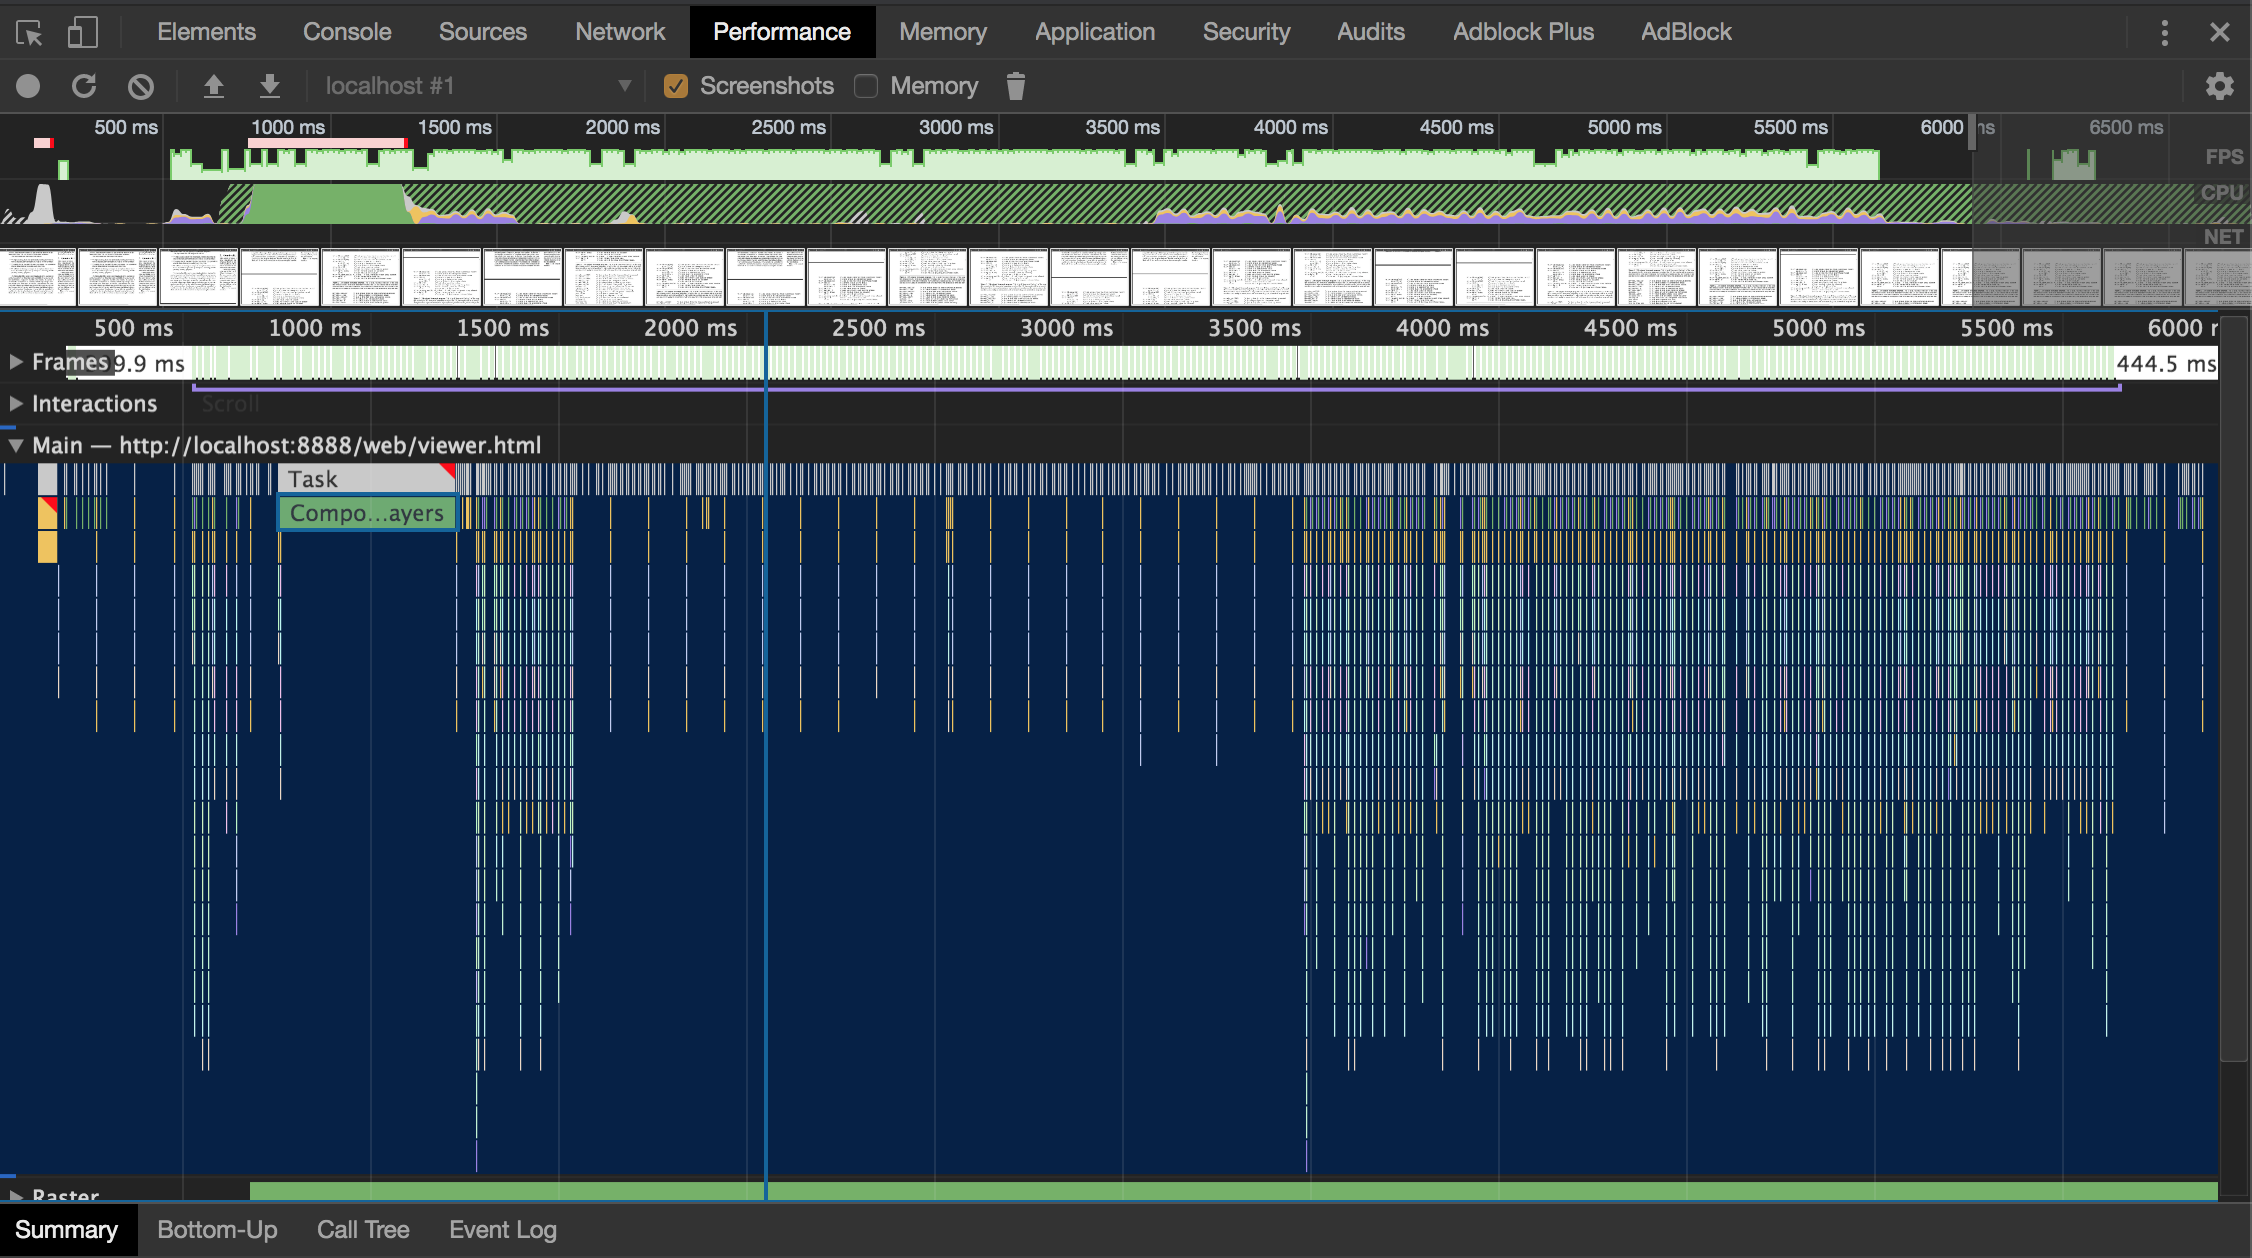Screen dimensions: 2252x1258
Task: Start recording with the record button
Action: click(28, 86)
